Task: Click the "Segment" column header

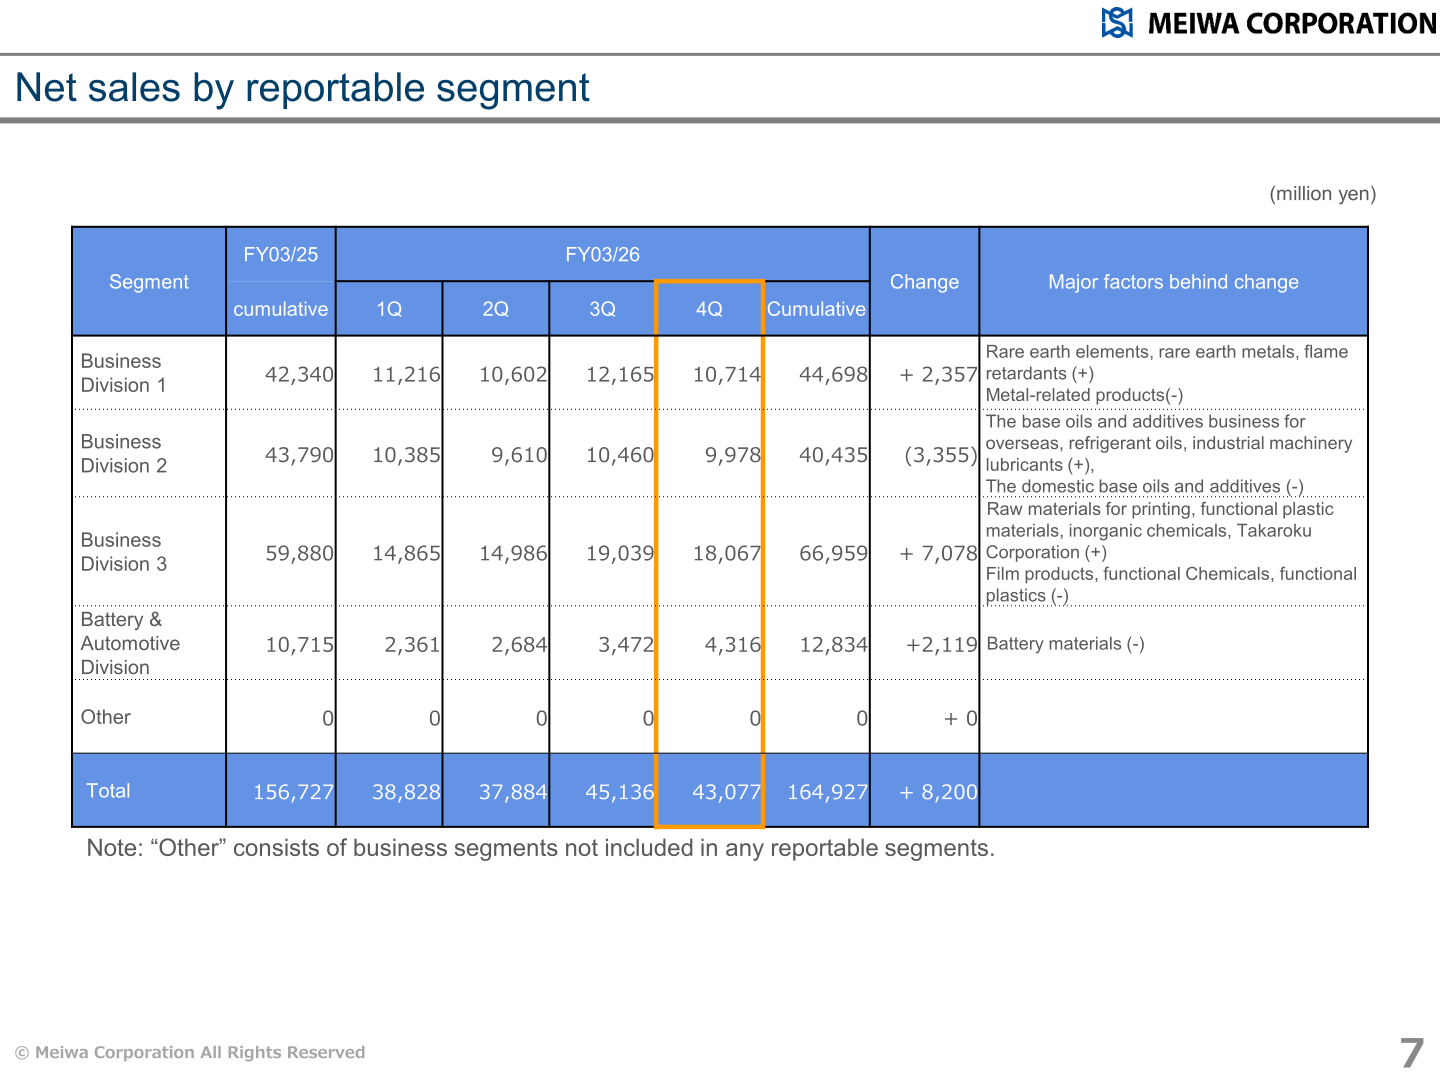Action: [x=149, y=282]
